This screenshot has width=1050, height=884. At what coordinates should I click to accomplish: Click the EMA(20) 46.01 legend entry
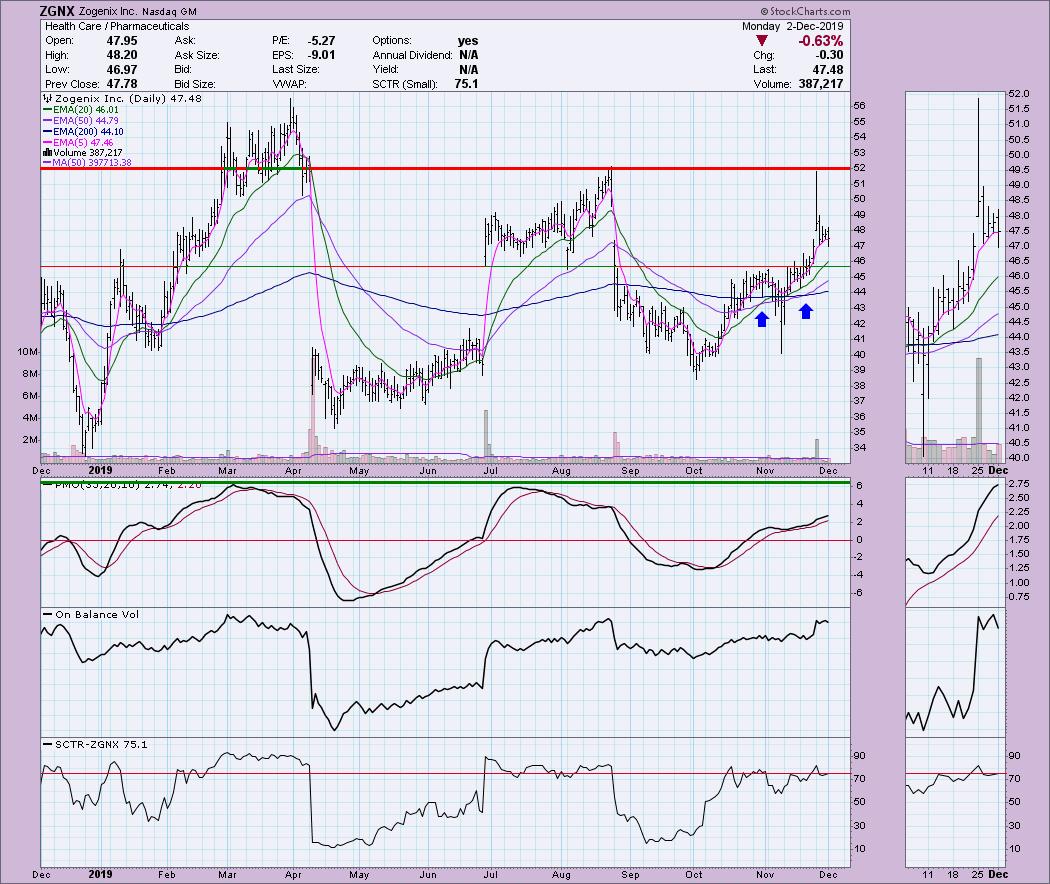click(x=80, y=110)
